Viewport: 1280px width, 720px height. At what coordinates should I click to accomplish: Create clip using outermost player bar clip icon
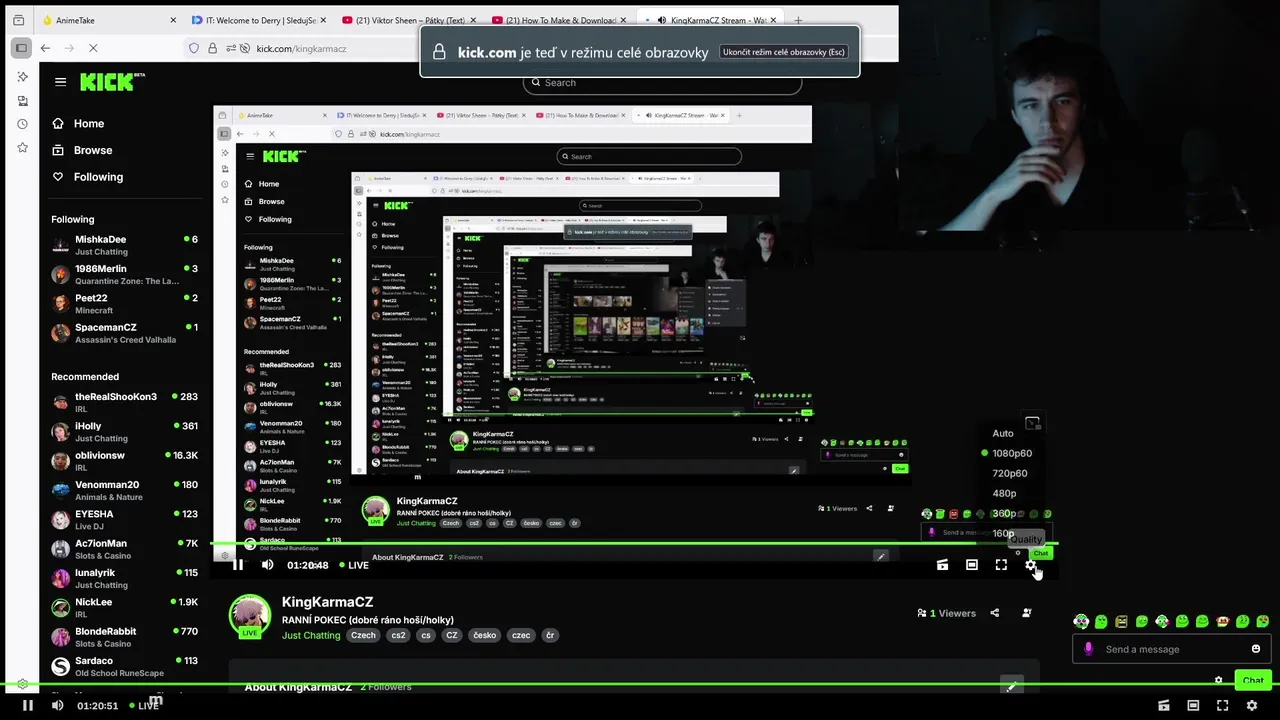[1163, 705]
